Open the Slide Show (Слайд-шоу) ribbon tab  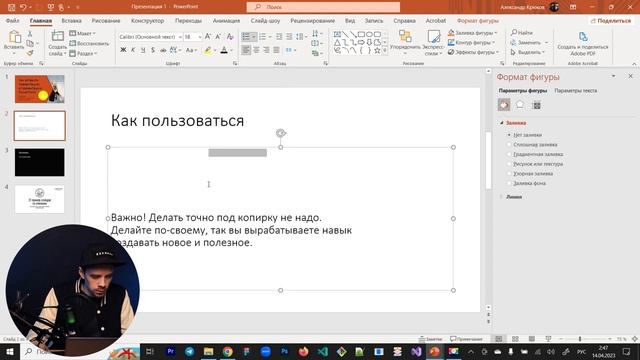click(x=265, y=20)
